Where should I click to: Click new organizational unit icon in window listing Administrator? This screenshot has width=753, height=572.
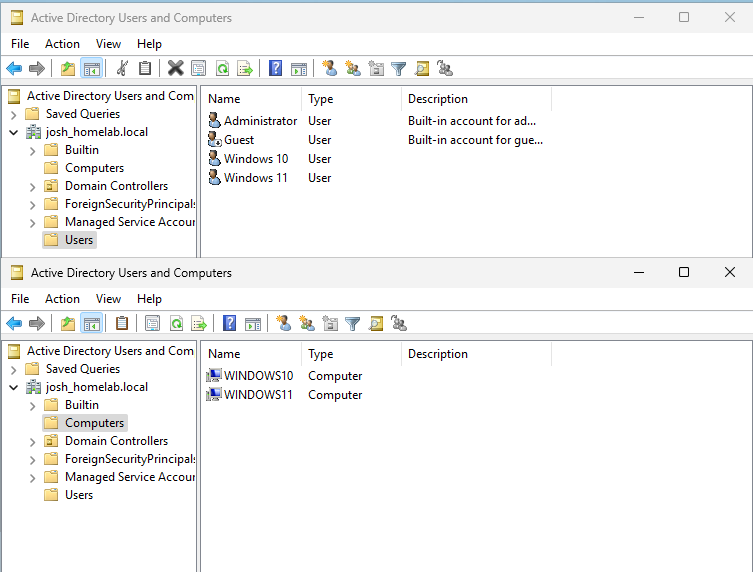[x=376, y=69]
